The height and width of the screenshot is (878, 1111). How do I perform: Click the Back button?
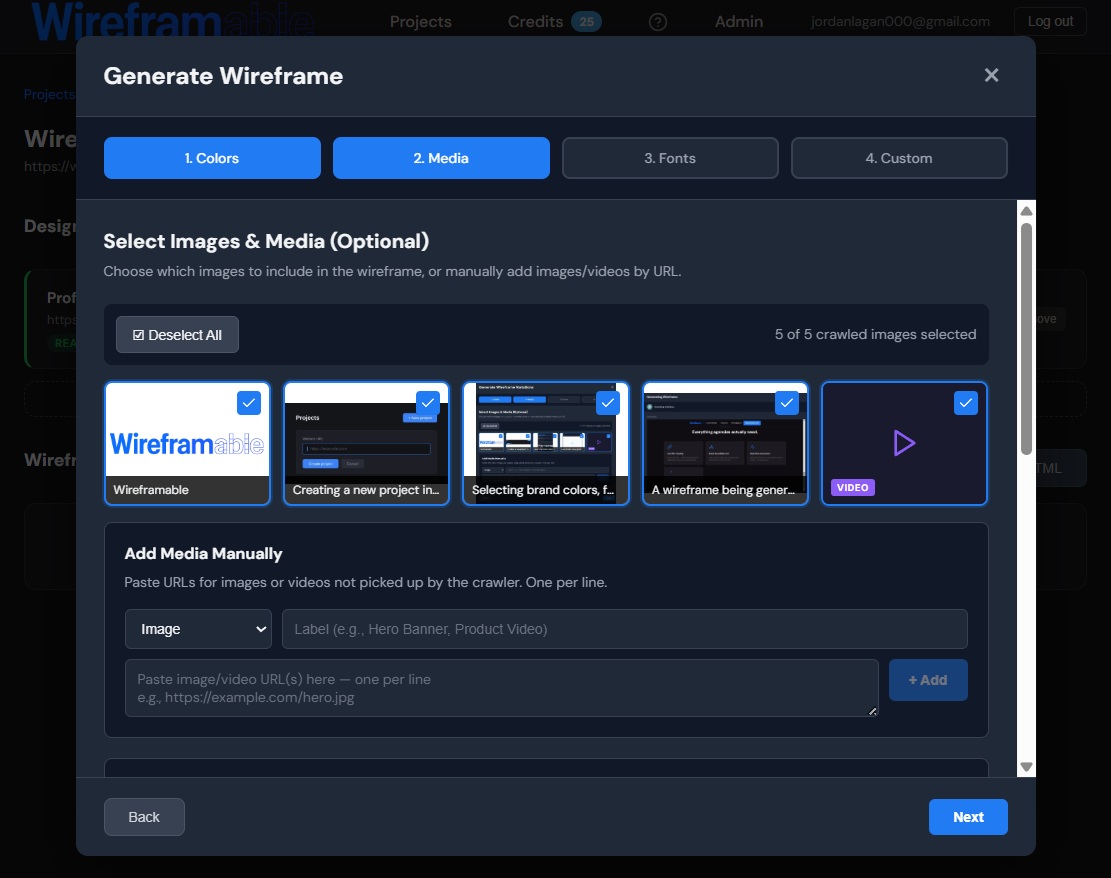pos(144,817)
